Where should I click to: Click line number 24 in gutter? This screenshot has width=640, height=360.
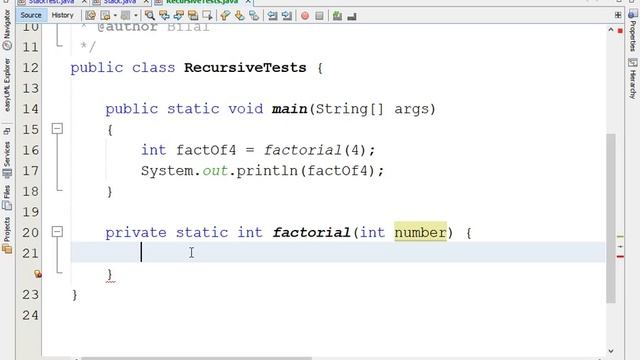[31, 315]
